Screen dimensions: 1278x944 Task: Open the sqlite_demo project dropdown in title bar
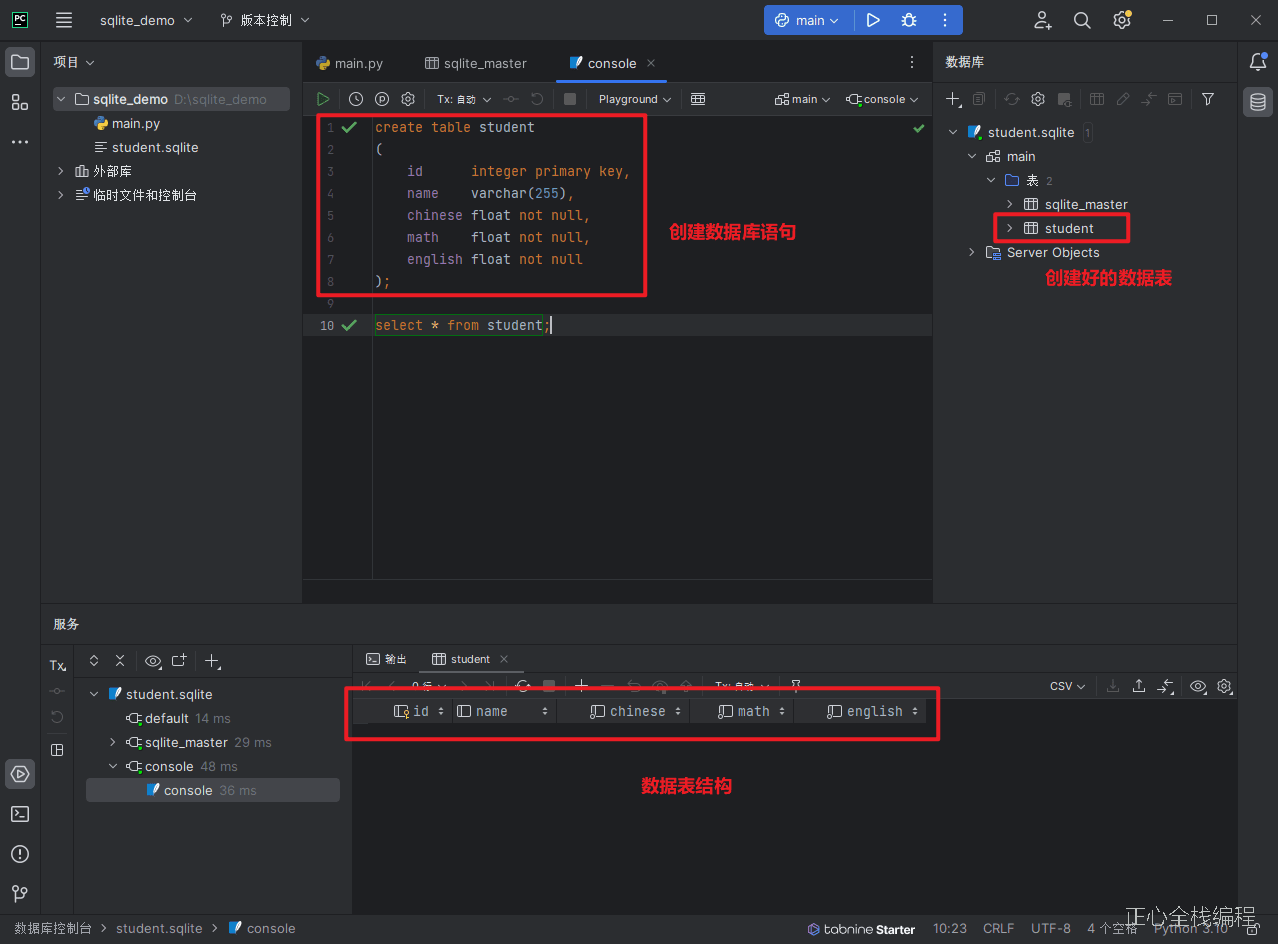pos(147,20)
